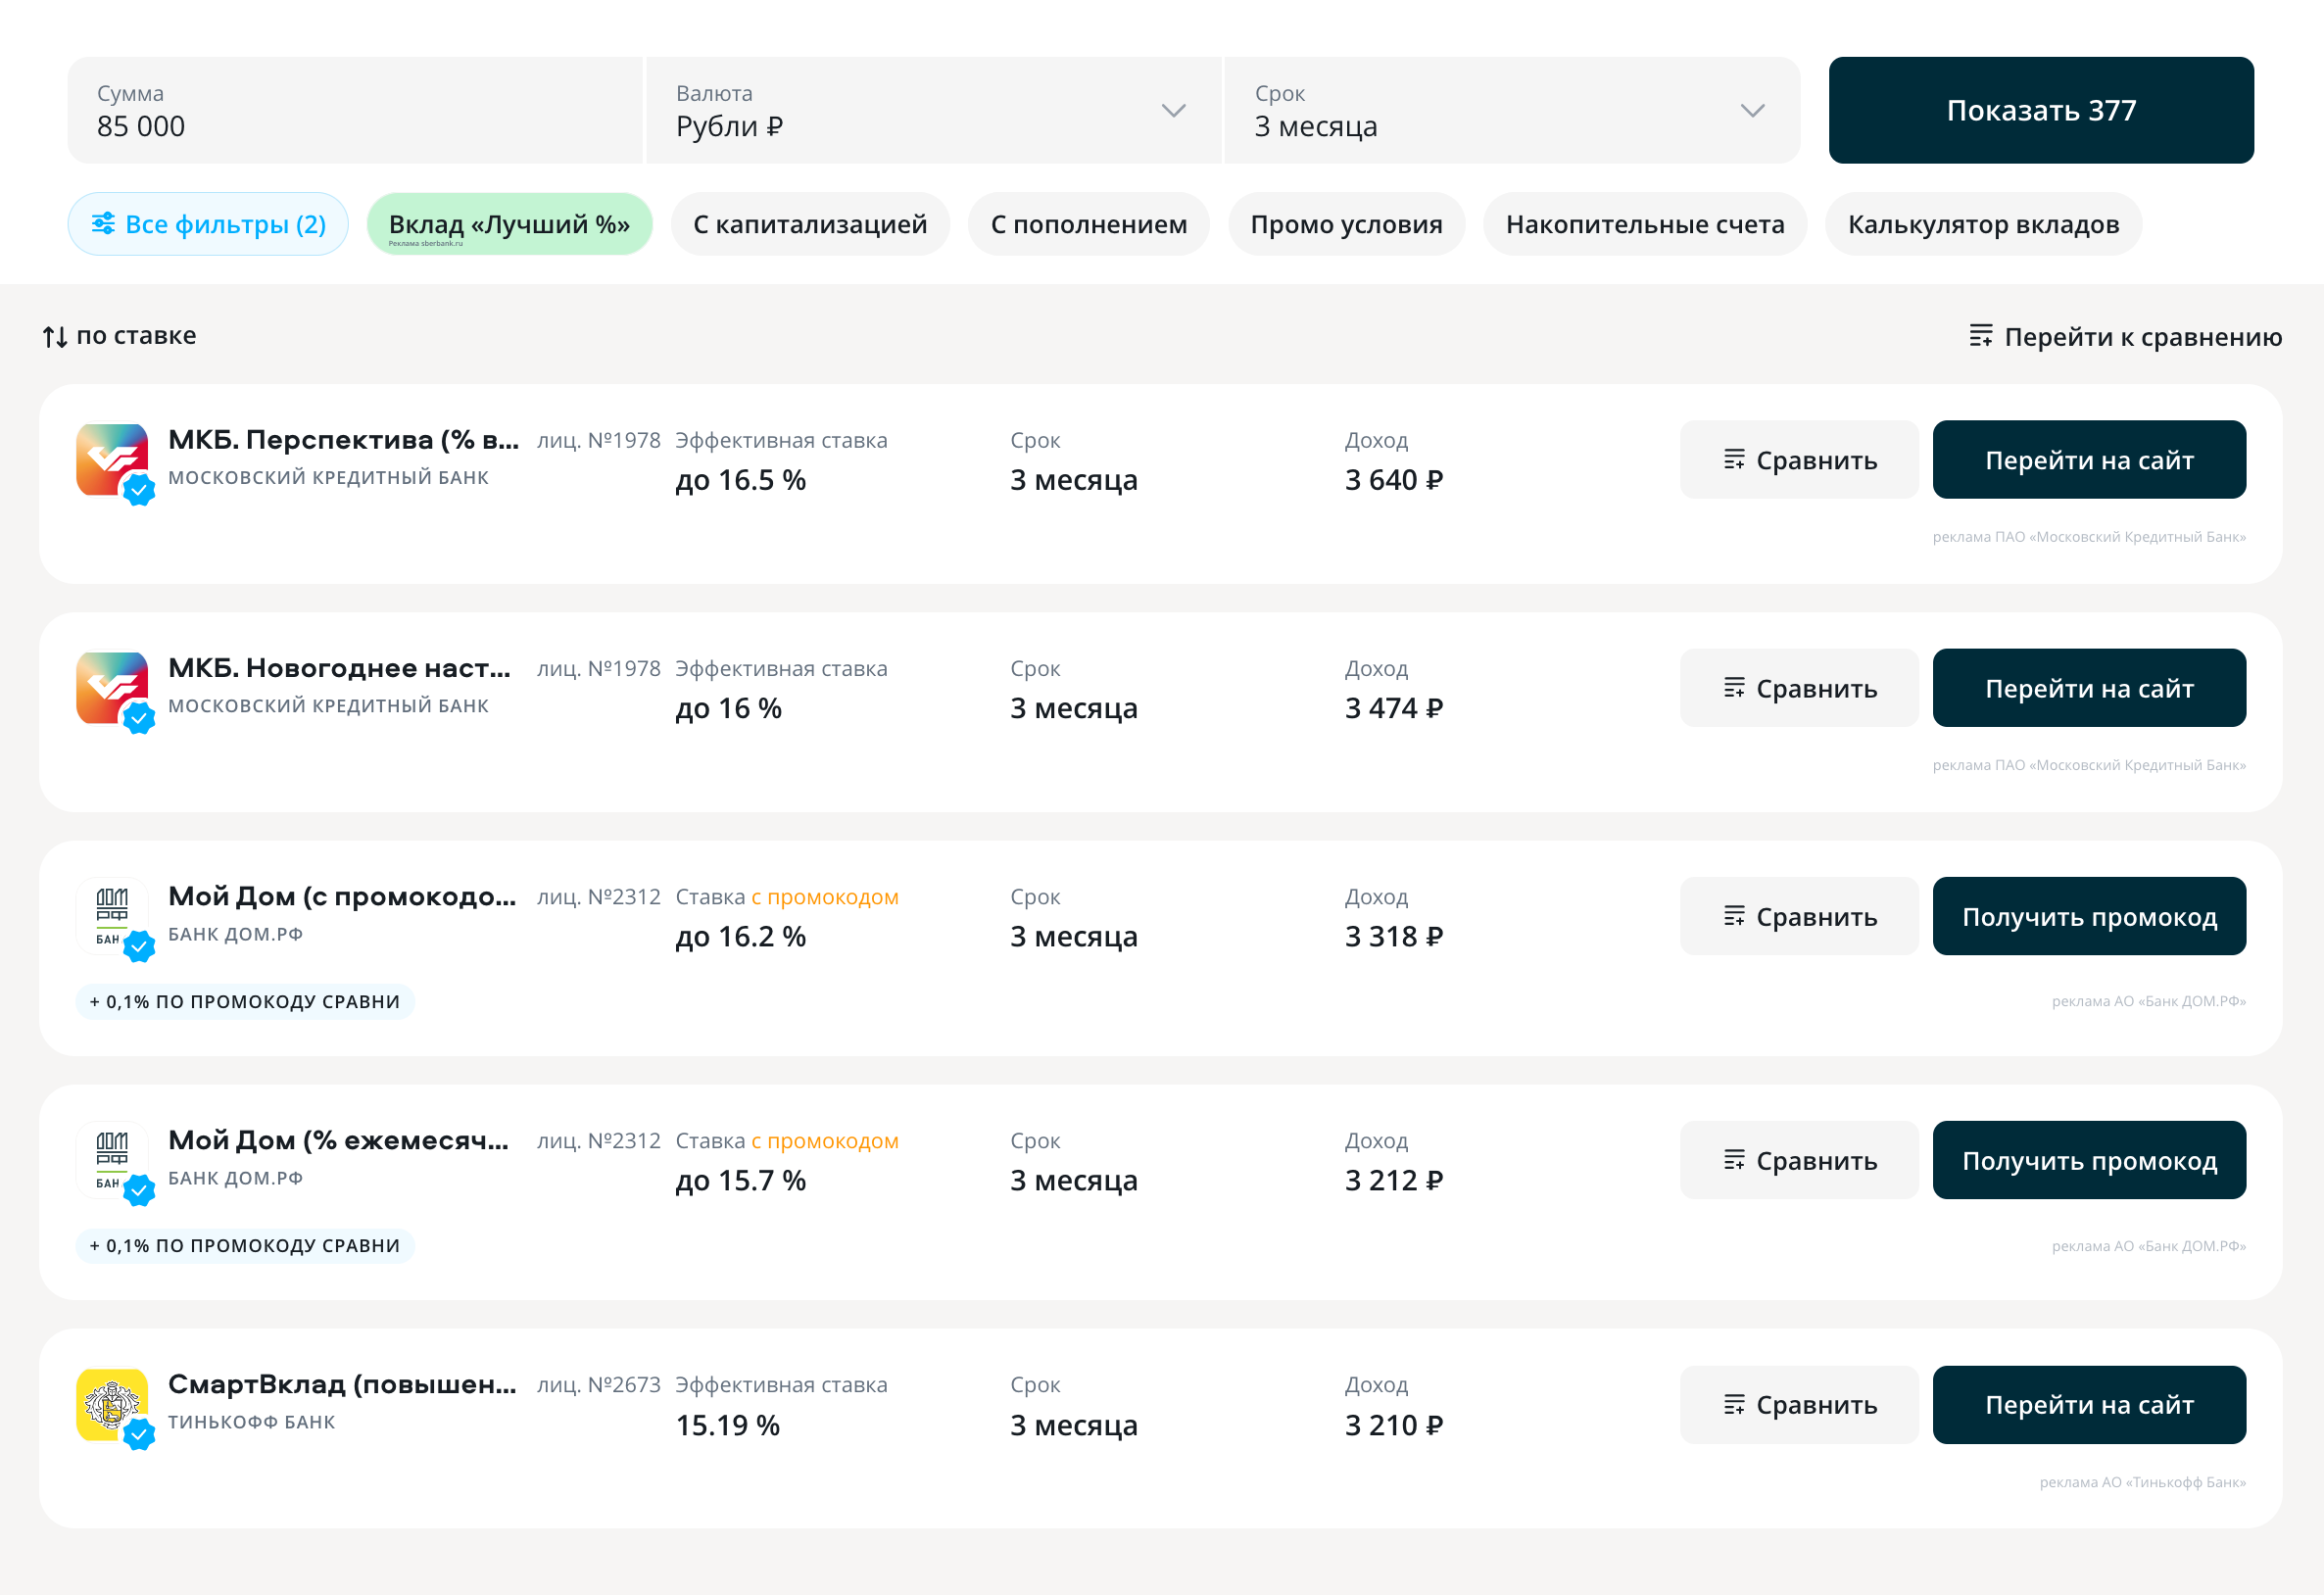This screenshot has height=1595, width=2324.
Task: Click the verified checkmark badge on МКБ Перспектива
Action: pos(139,490)
